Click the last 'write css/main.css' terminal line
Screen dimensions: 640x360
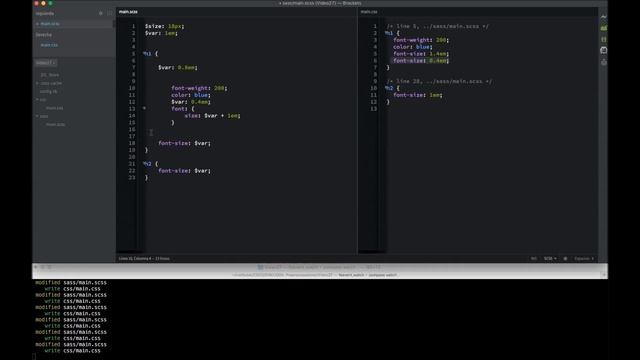click(x=72, y=351)
